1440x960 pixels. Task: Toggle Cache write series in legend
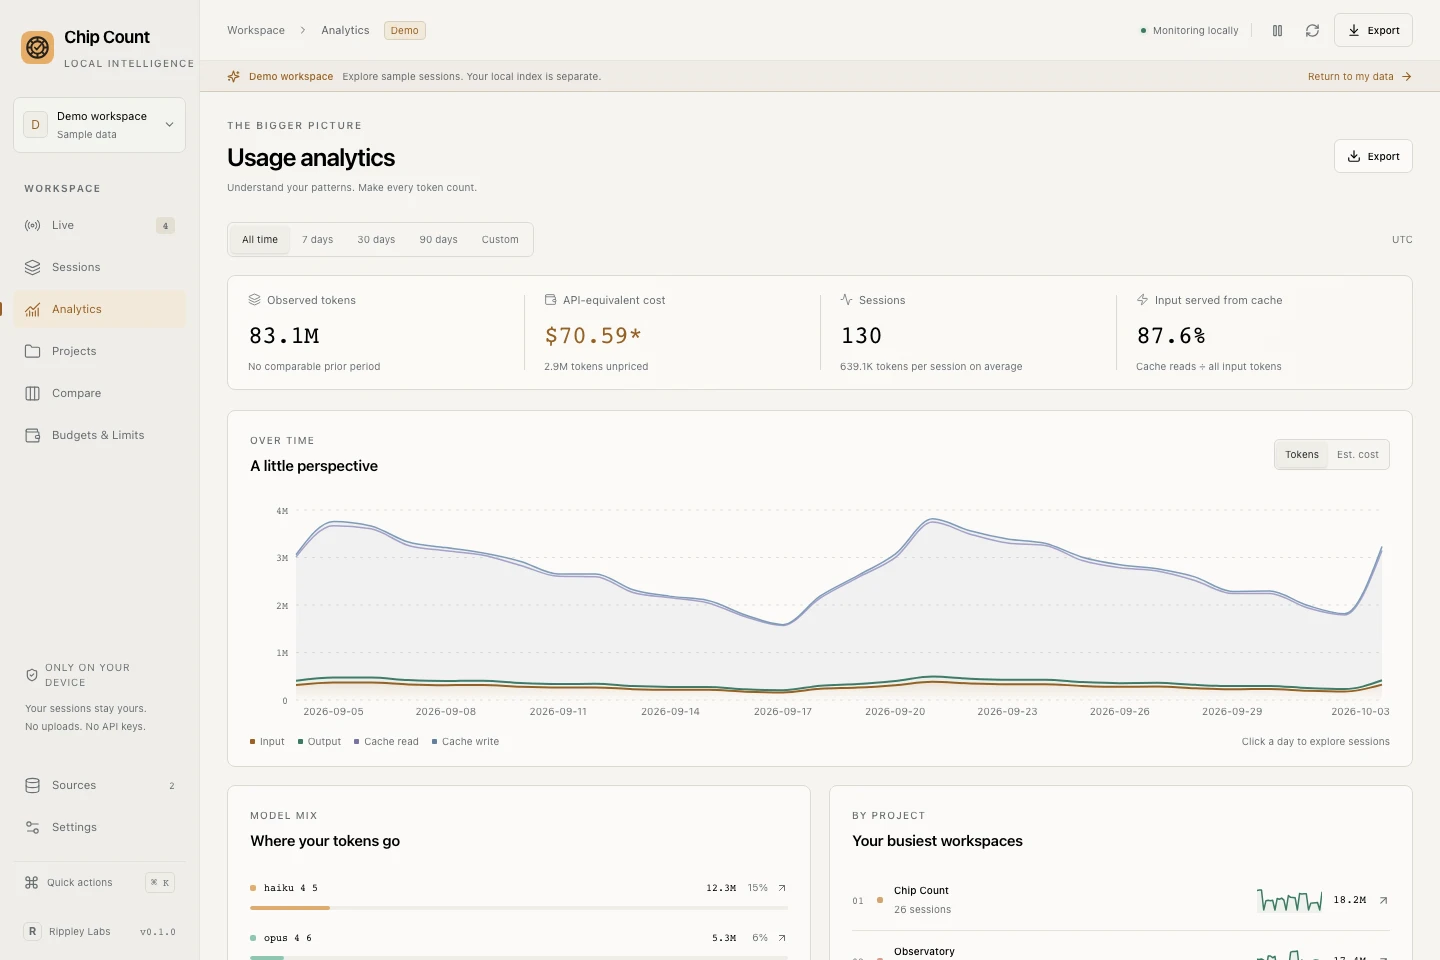point(465,742)
